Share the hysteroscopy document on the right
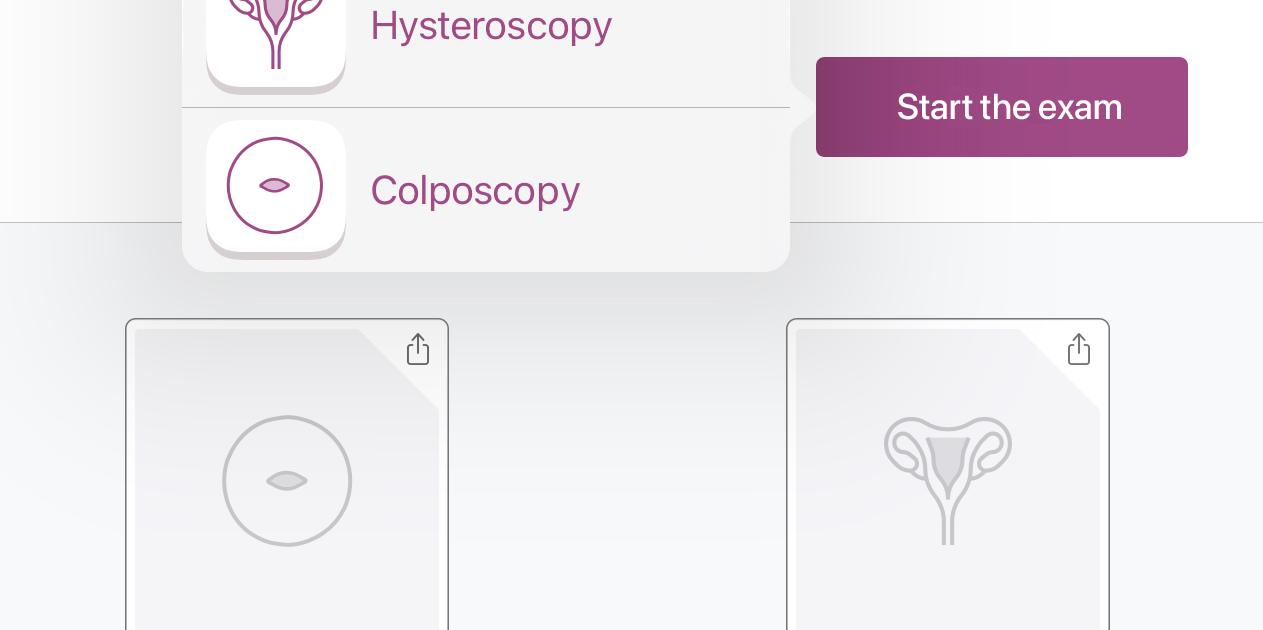This screenshot has height=630, width=1263. pos(1078,349)
